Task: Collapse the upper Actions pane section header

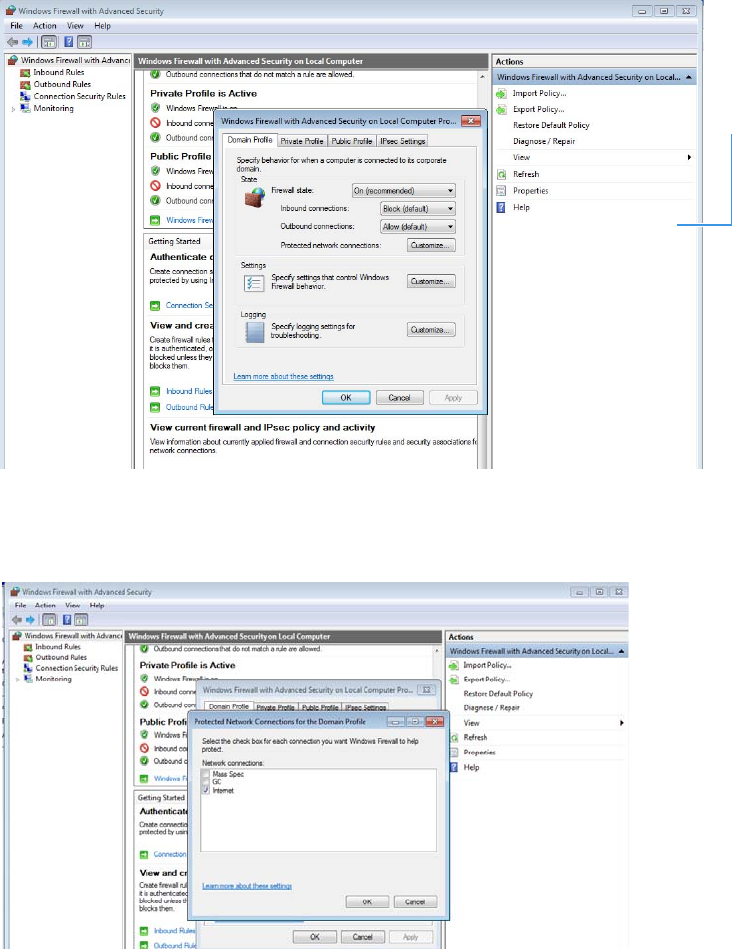Action: tap(689, 77)
